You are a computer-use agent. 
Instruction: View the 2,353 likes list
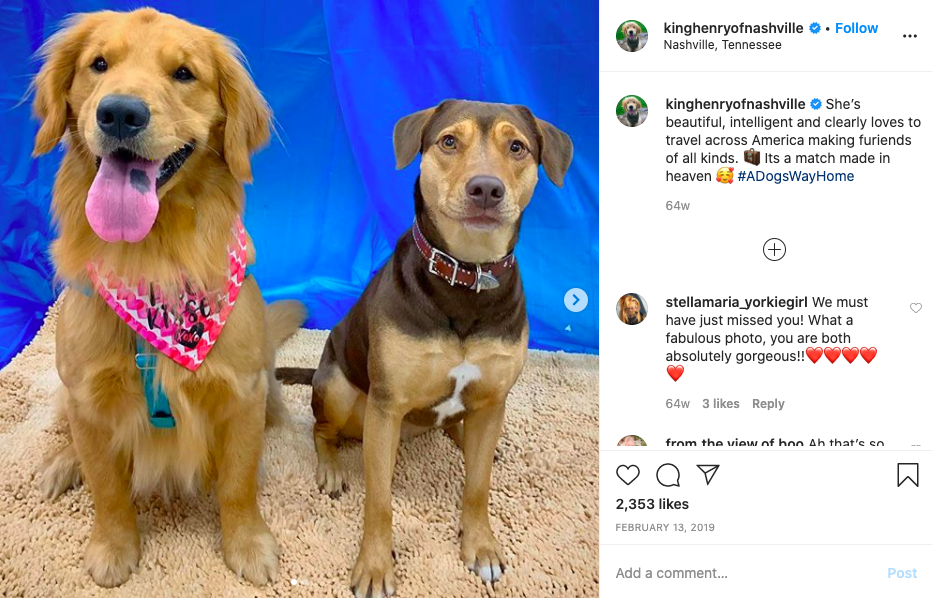[x=652, y=504]
